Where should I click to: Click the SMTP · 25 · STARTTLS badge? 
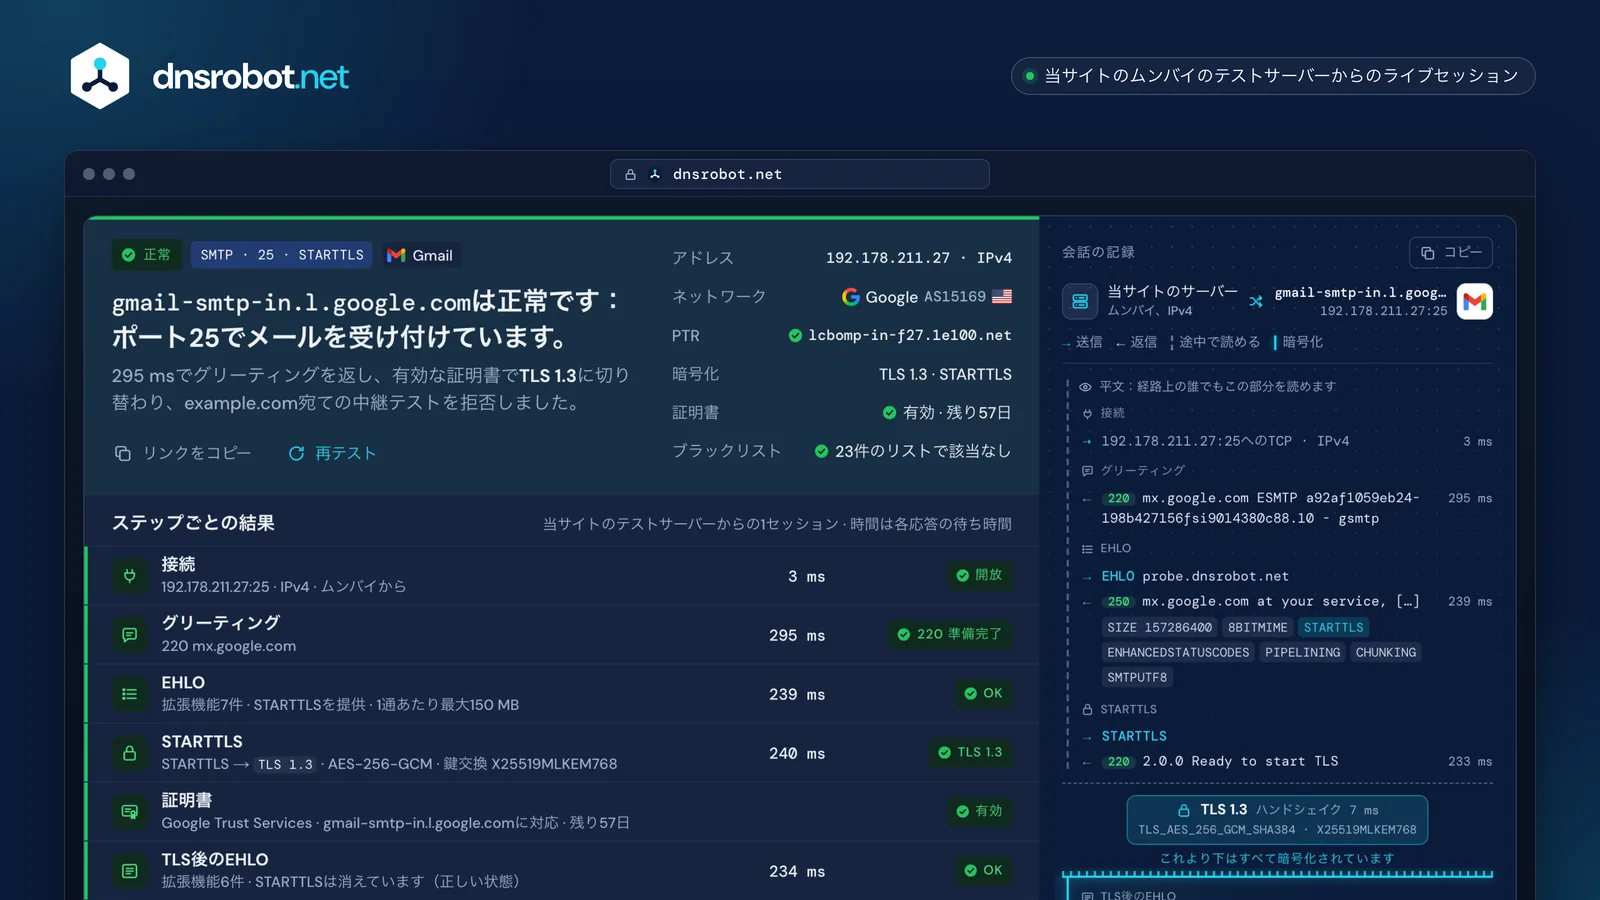pos(282,255)
